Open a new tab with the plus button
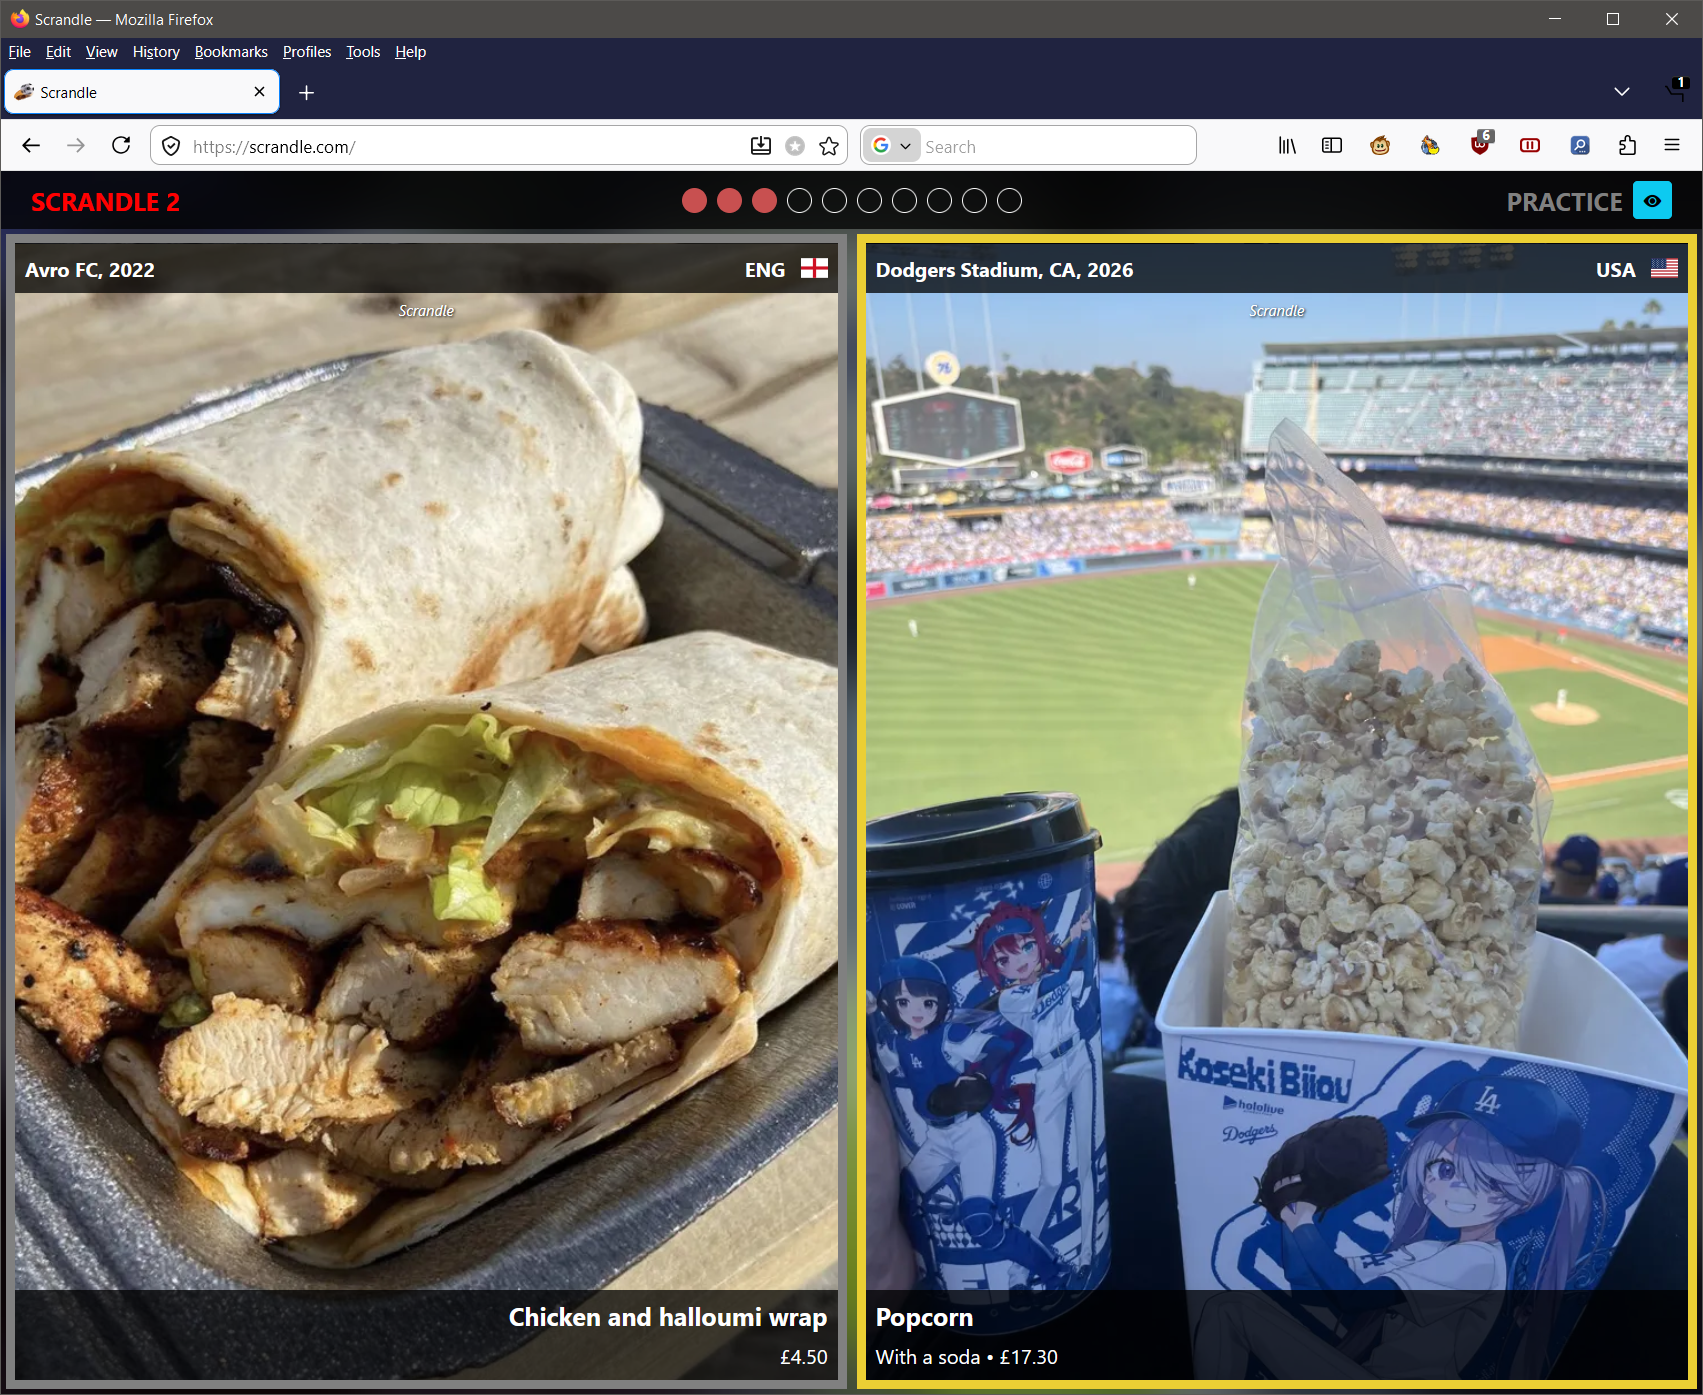This screenshot has height=1395, width=1703. click(307, 92)
